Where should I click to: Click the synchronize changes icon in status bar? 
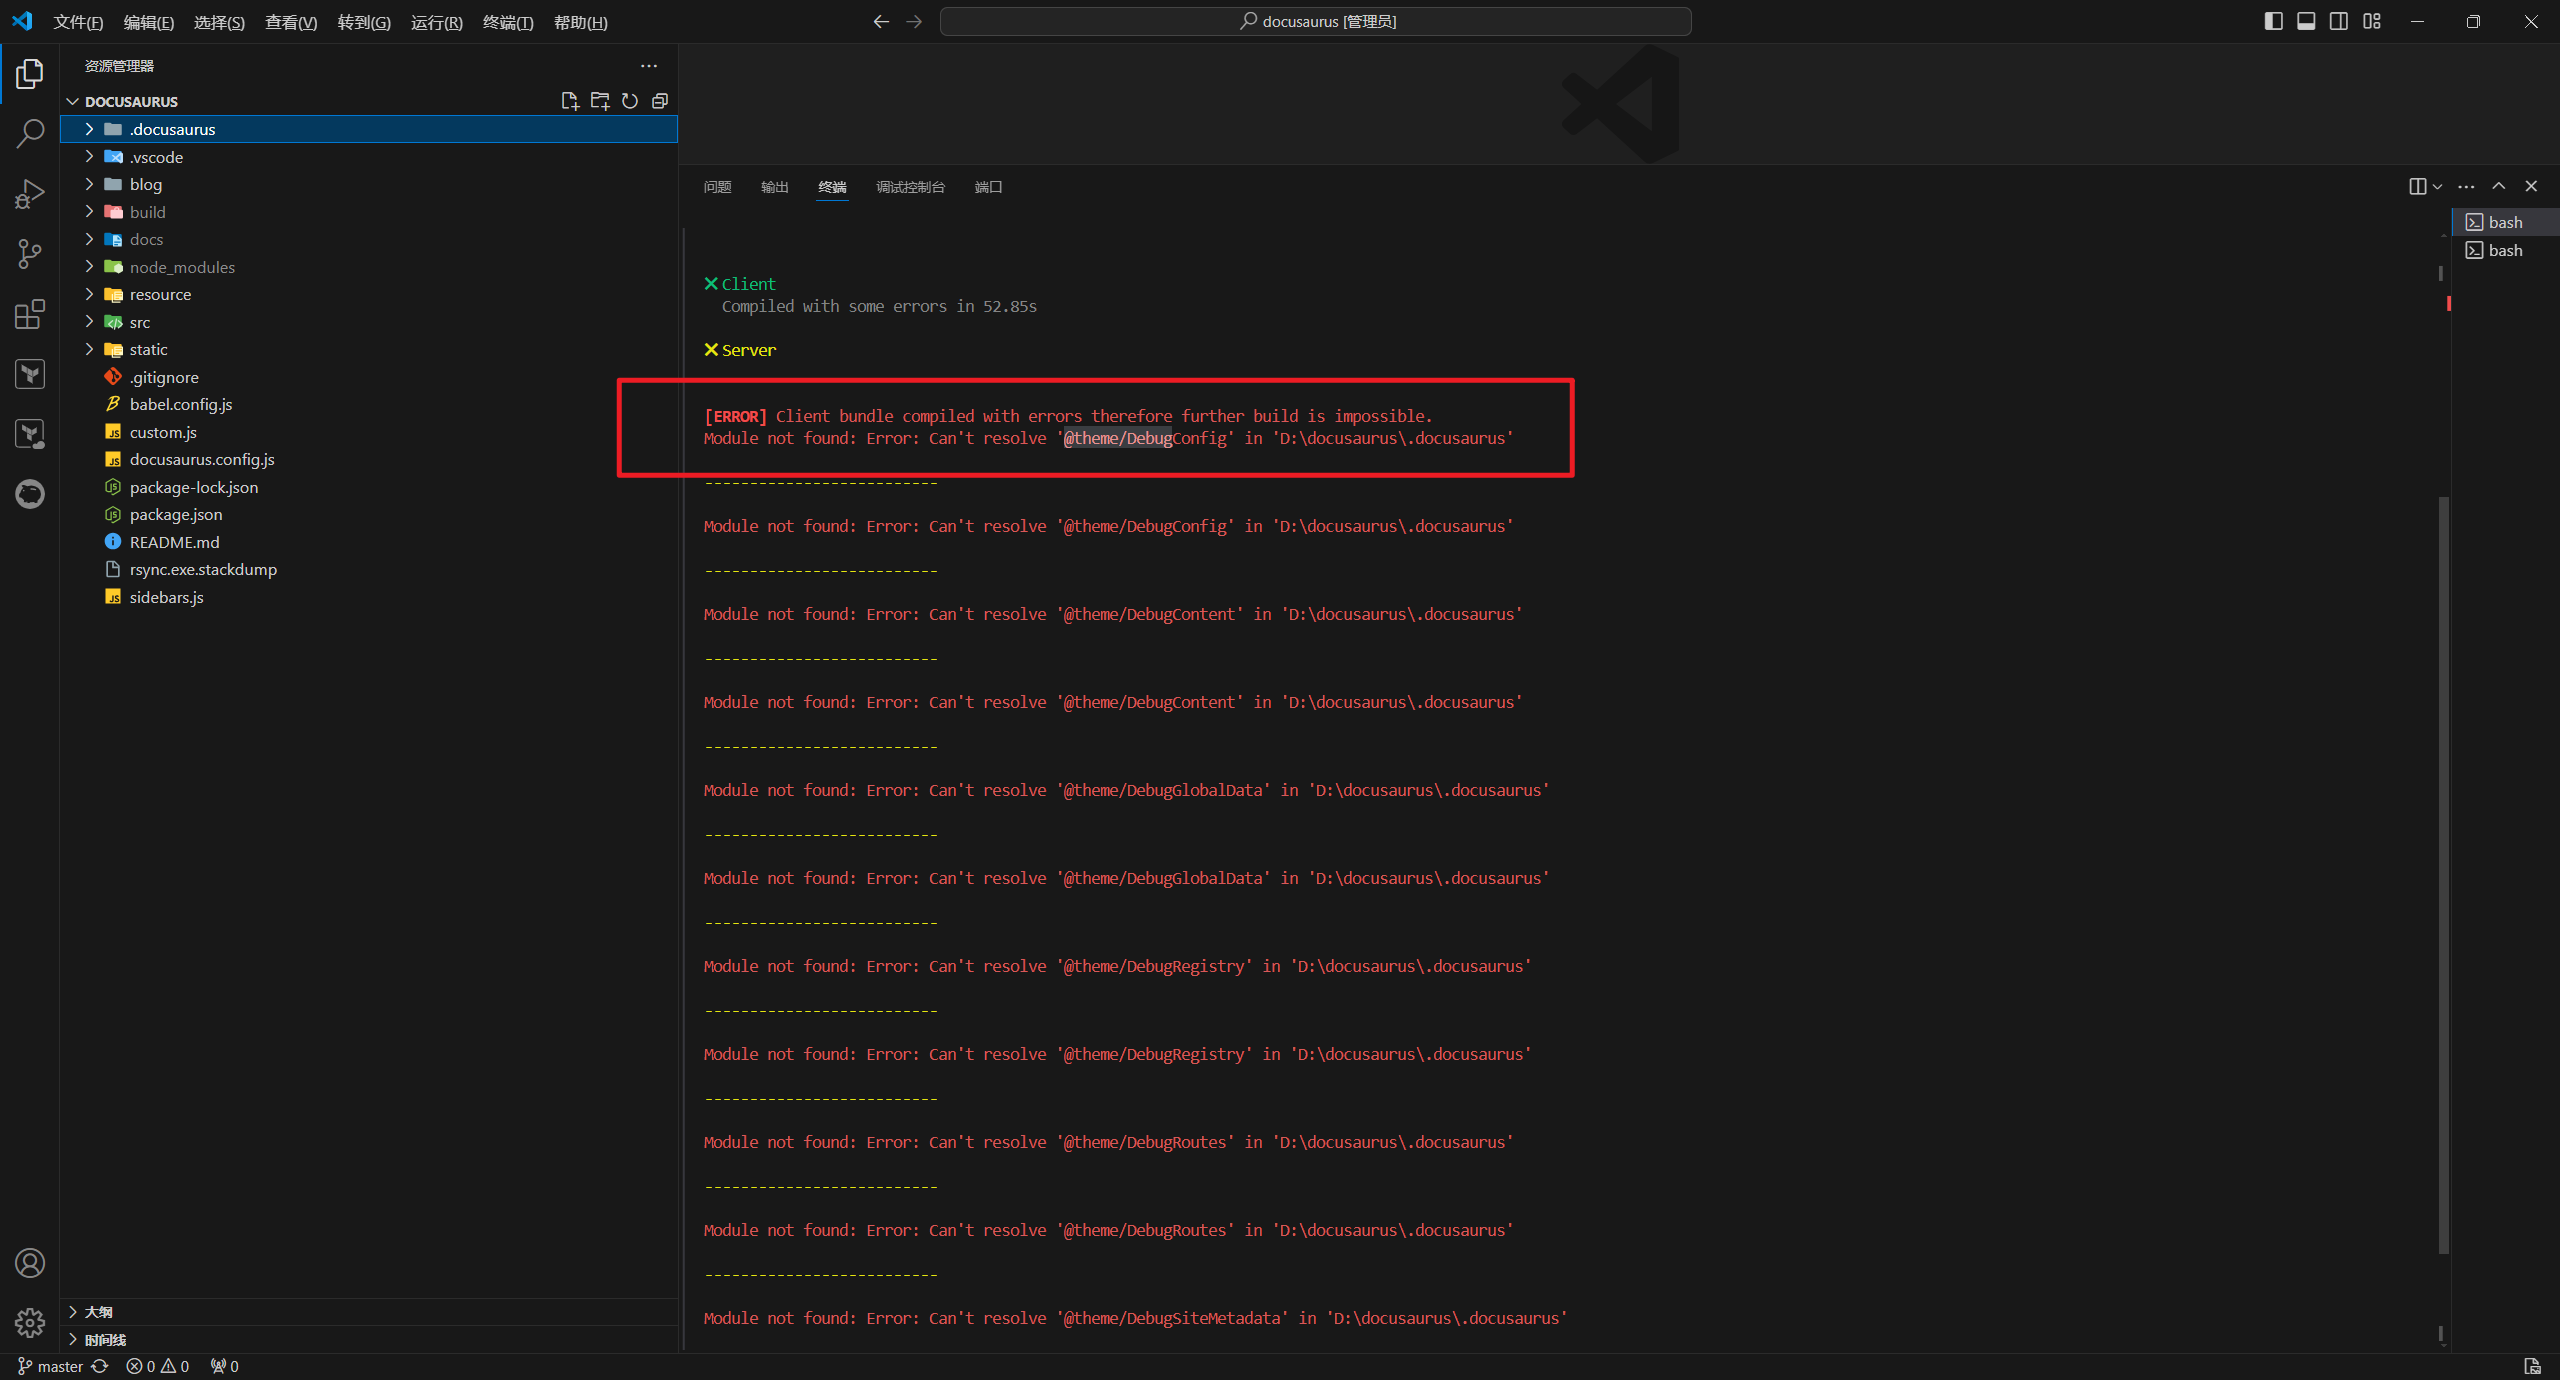(x=100, y=1366)
